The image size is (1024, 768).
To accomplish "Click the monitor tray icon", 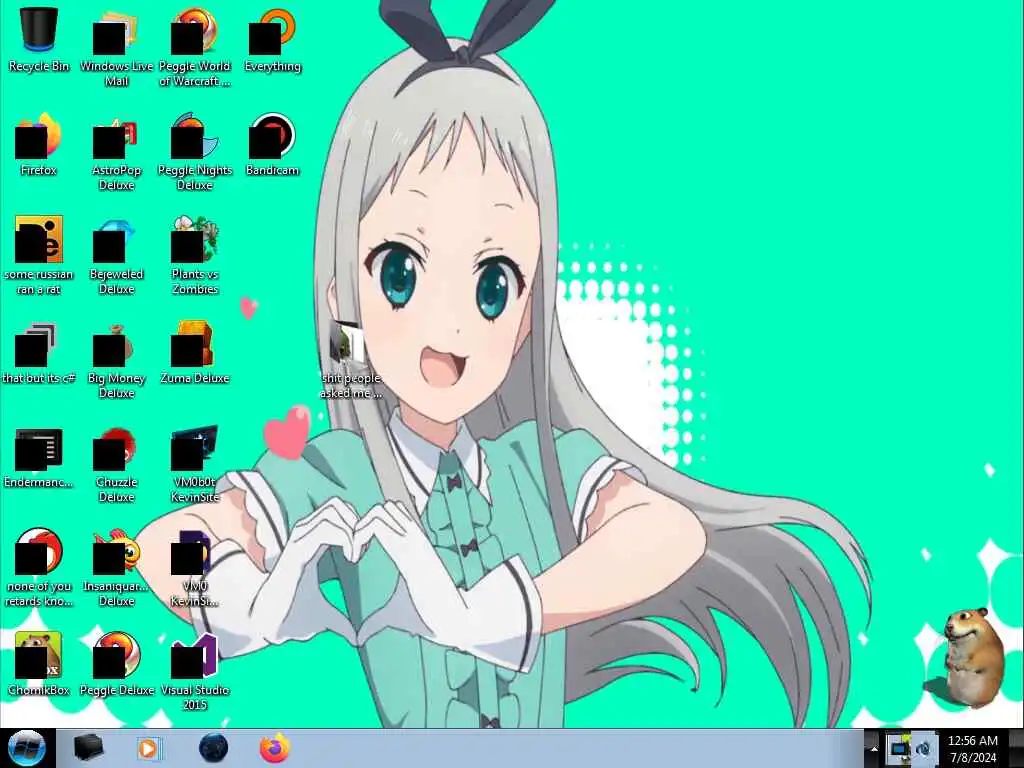I will tap(899, 748).
